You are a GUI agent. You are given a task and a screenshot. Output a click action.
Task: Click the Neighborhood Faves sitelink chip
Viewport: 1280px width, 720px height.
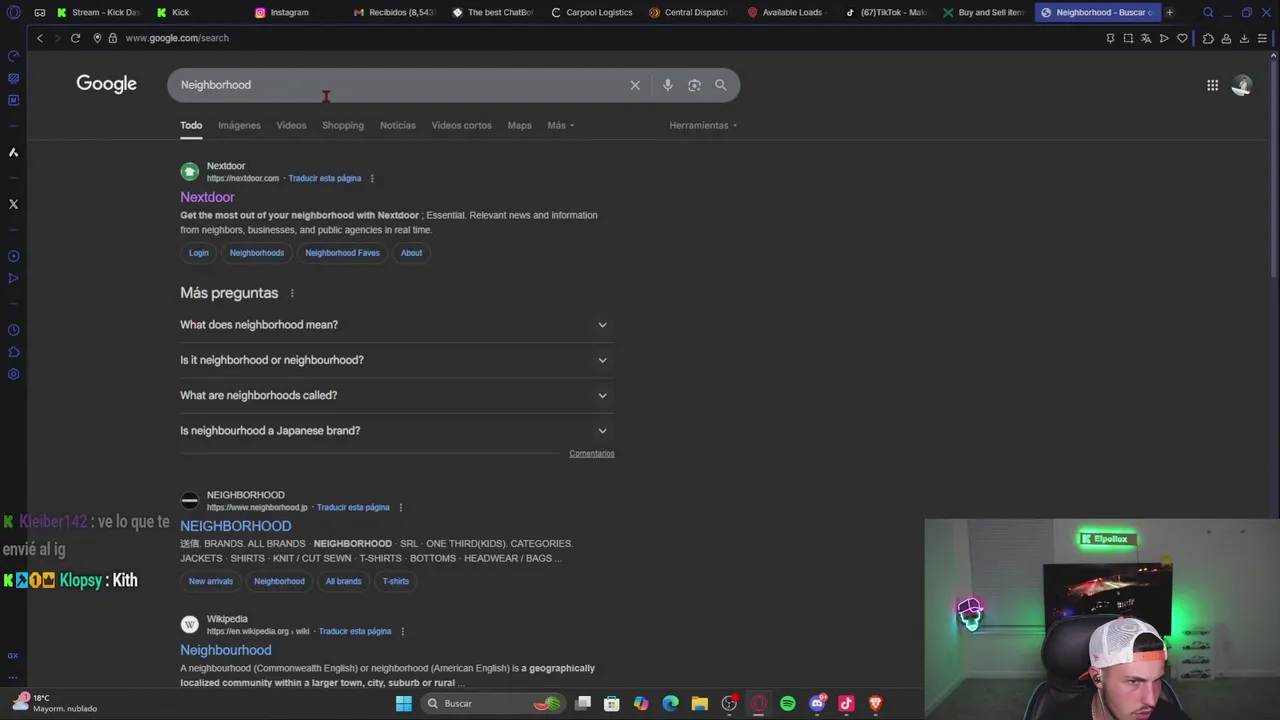coord(342,253)
